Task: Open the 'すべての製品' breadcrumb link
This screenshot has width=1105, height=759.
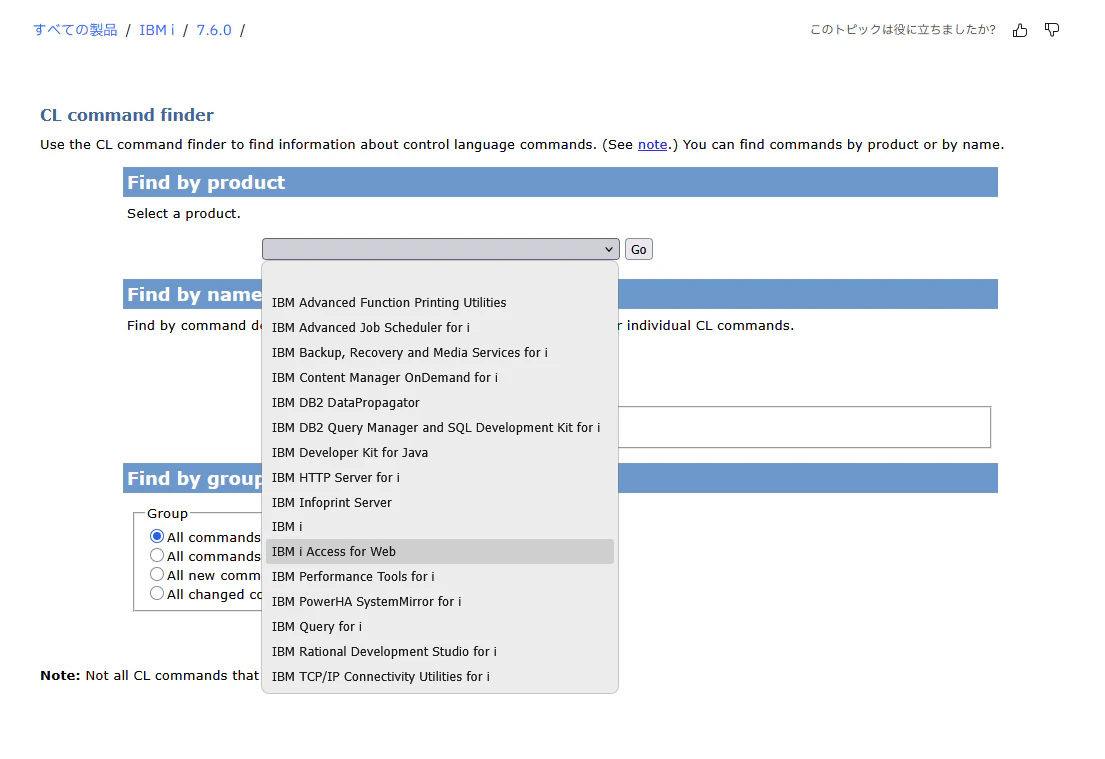Action: click(x=75, y=30)
